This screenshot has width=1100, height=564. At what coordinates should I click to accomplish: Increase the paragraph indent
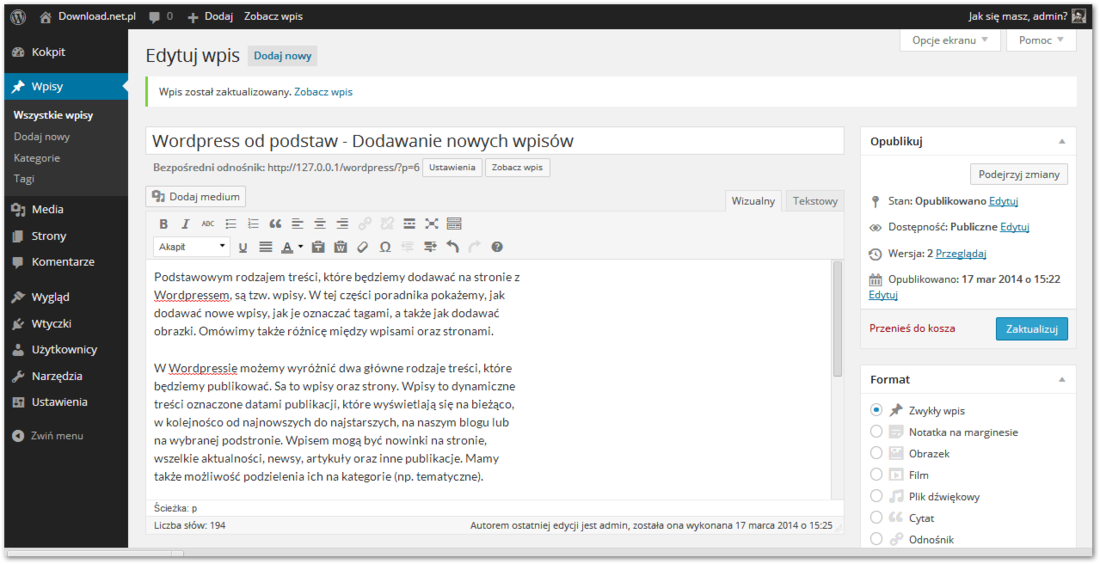coord(430,247)
